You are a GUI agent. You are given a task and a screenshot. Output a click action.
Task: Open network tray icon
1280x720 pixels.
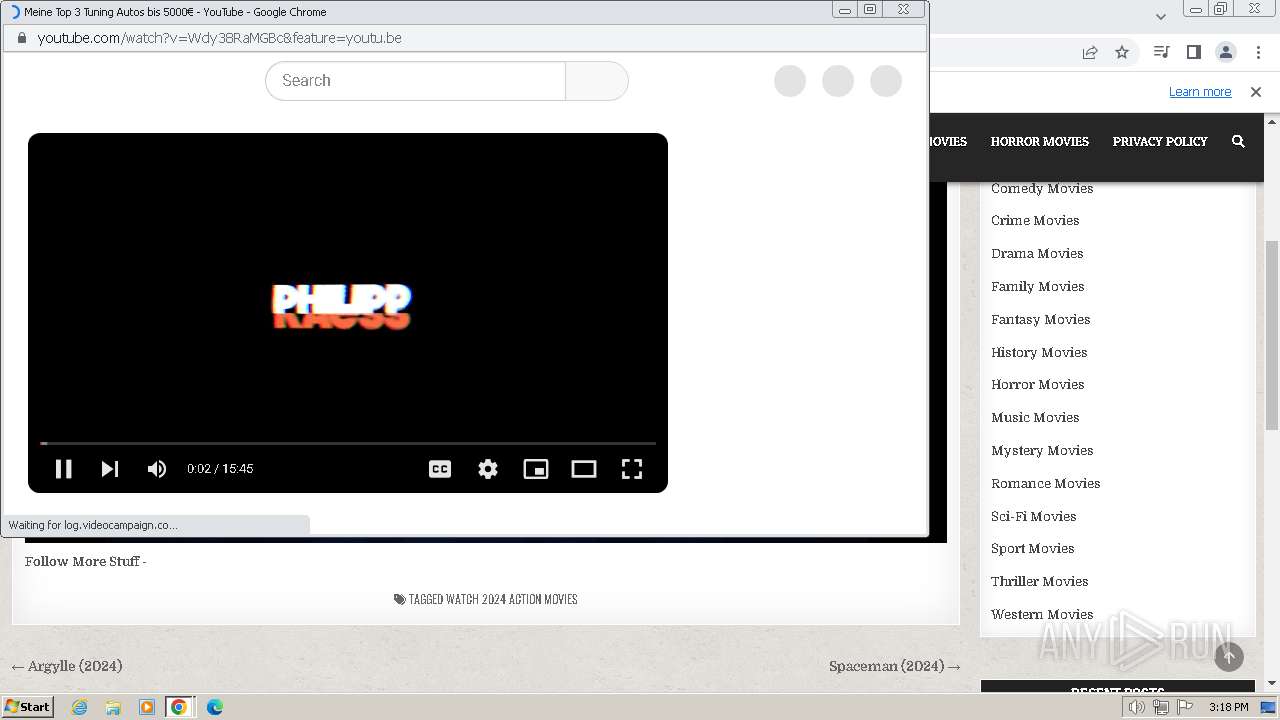1160,707
